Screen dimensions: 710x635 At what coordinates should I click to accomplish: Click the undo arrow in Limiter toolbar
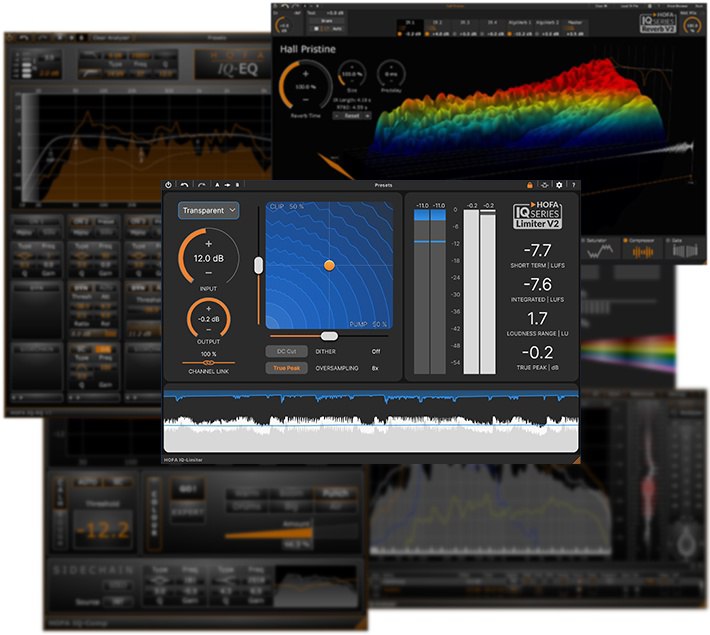[184, 185]
